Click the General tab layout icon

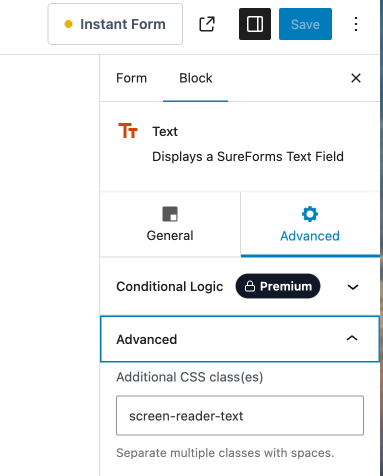pos(170,214)
